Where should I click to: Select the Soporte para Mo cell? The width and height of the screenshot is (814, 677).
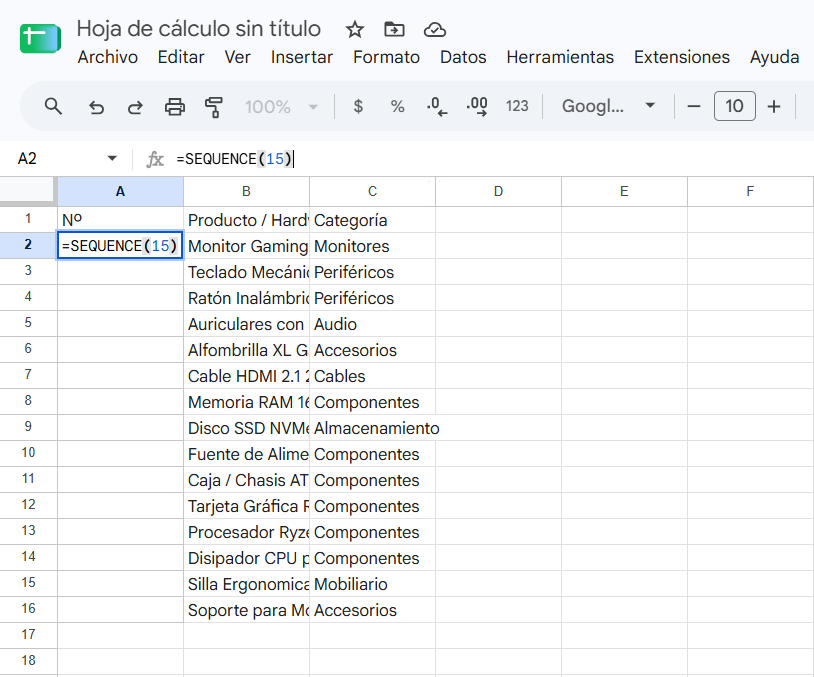click(x=247, y=610)
